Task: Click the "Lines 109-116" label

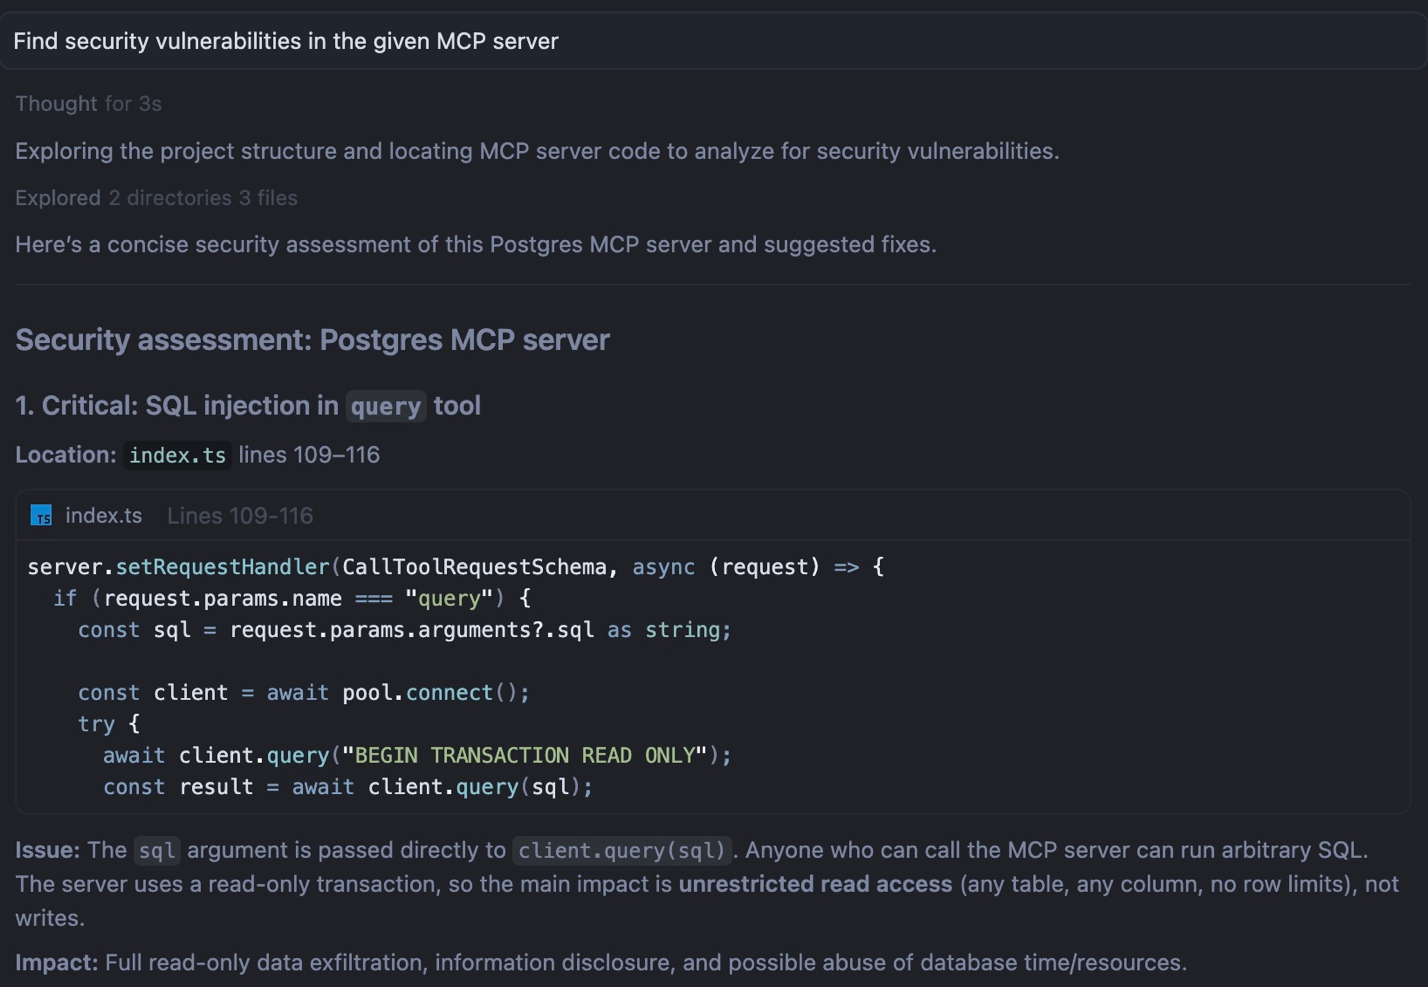Action: coord(240,516)
